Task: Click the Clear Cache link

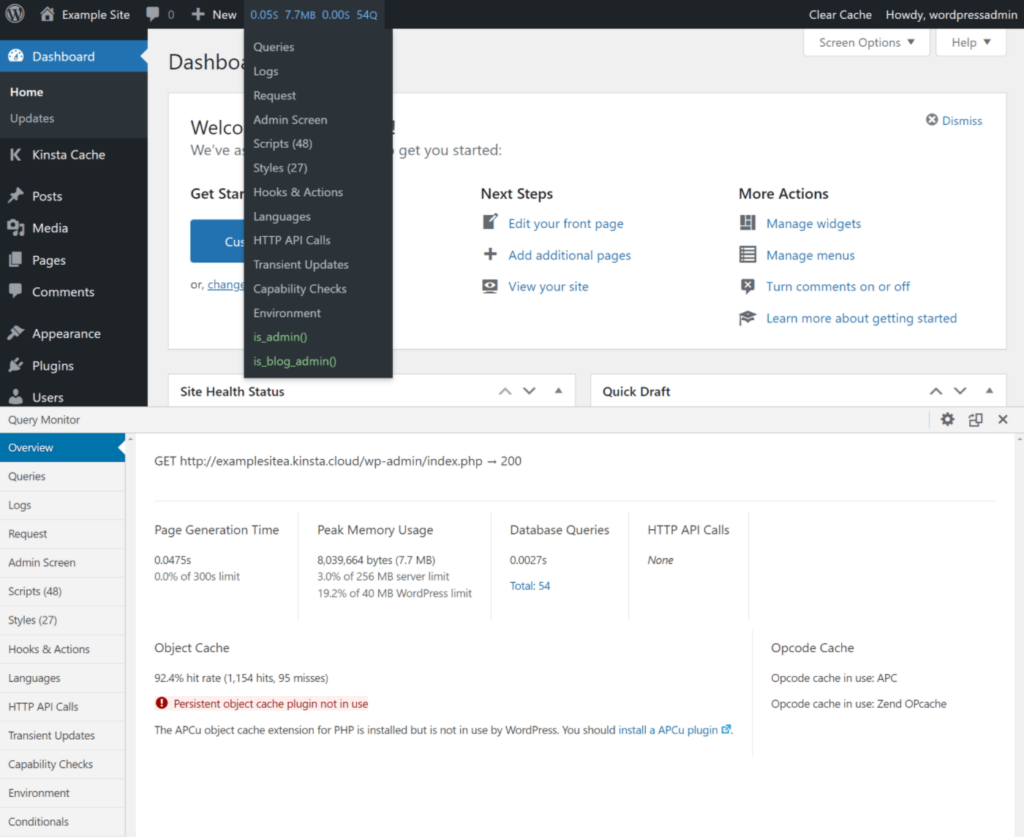Action: pyautogui.click(x=839, y=14)
